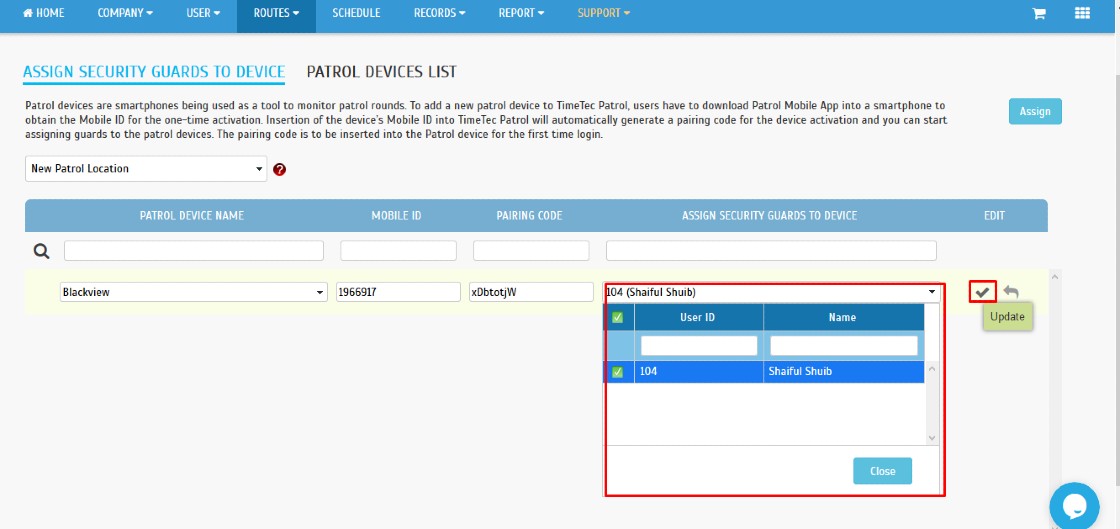The width and height of the screenshot is (1120, 529).
Task: Open the ROUTES menu
Action: click(276, 13)
